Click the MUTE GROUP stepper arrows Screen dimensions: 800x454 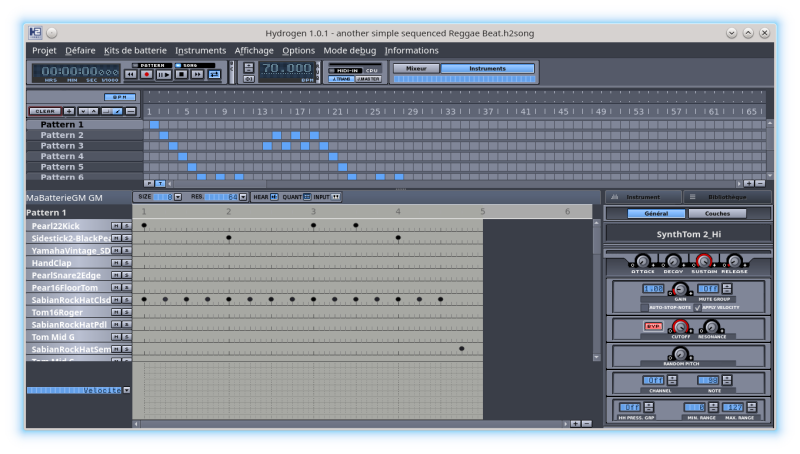coord(727,289)
